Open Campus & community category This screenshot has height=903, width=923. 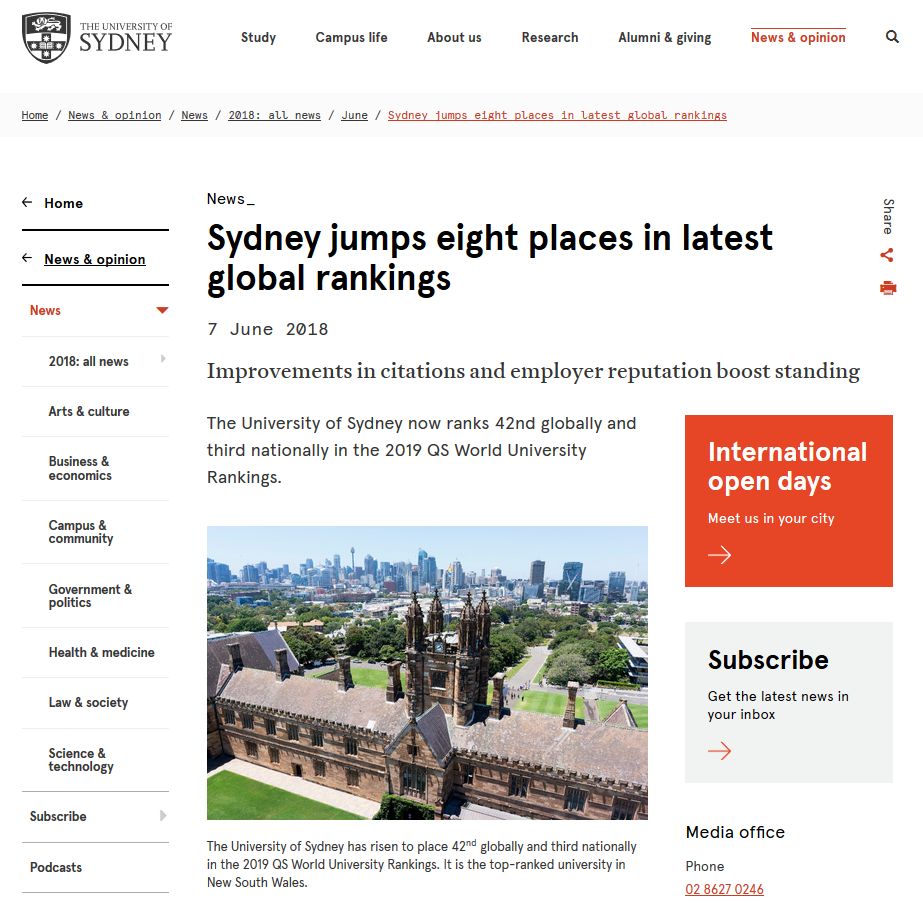(81, 532)
